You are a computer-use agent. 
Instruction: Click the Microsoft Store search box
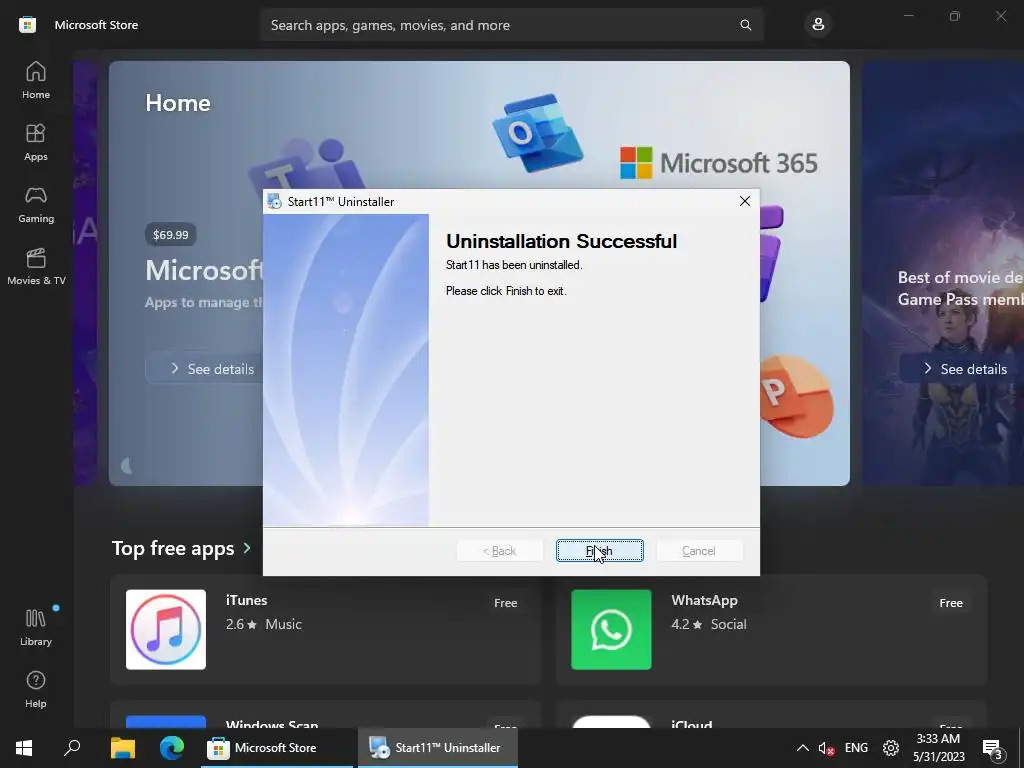[x=512, y=25]
